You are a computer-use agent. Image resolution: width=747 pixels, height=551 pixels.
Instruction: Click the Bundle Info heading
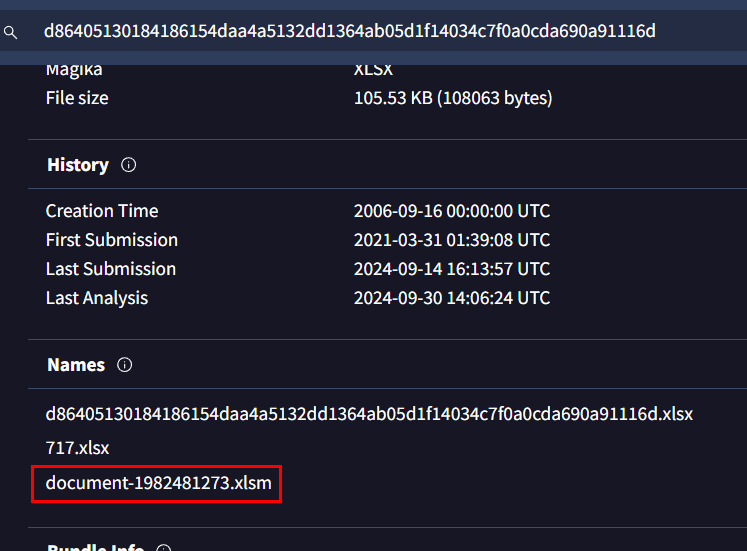[x=96, y=546]
